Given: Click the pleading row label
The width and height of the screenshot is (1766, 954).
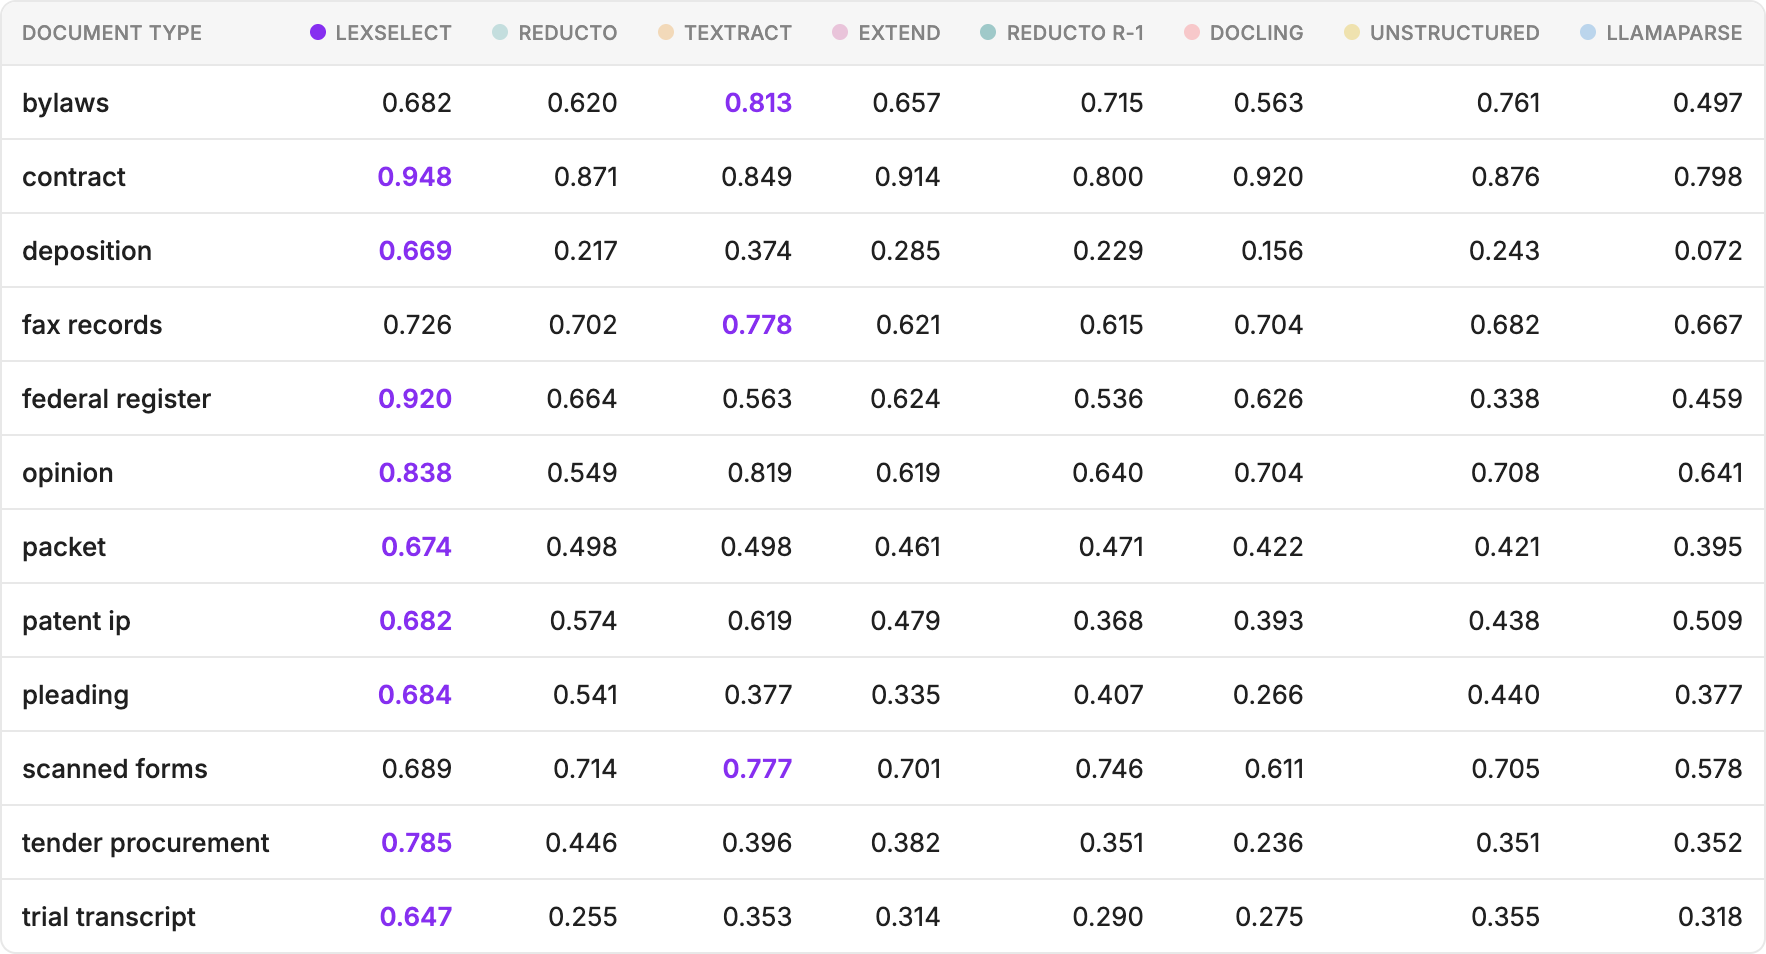Looking at the screenshot, I should (75, 695).
